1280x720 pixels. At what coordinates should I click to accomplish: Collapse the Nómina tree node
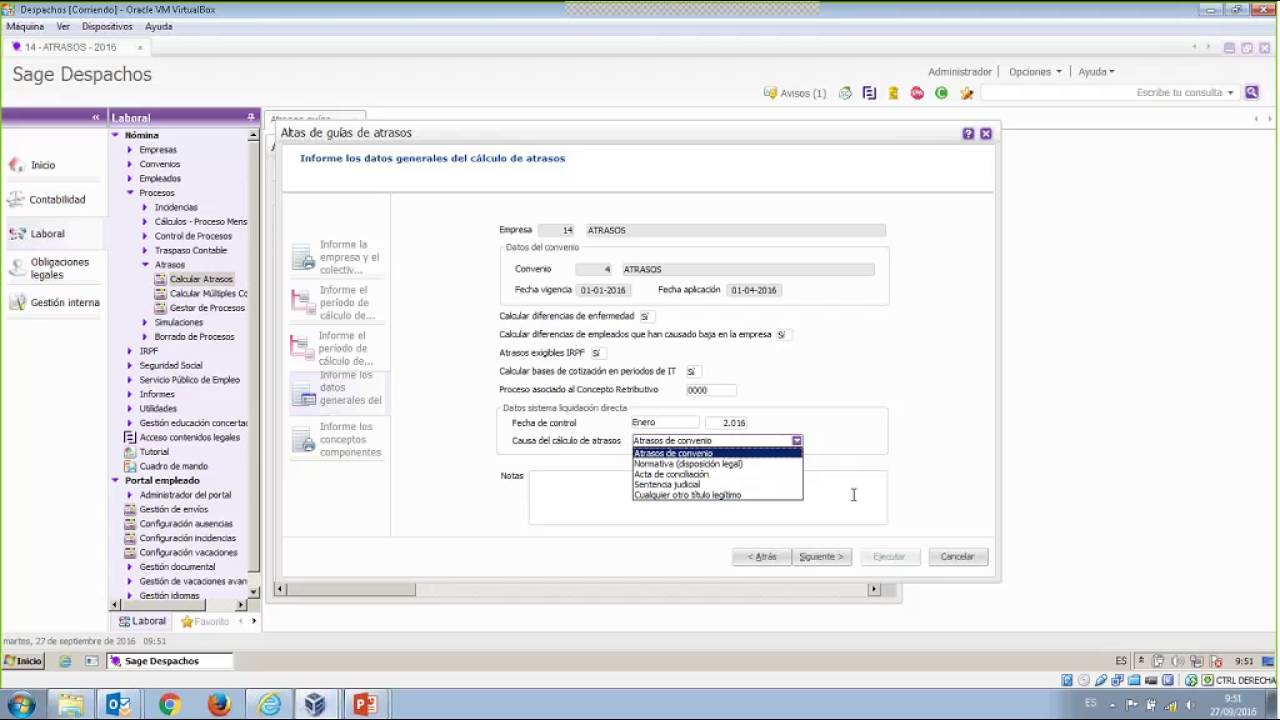coord(115,135)
